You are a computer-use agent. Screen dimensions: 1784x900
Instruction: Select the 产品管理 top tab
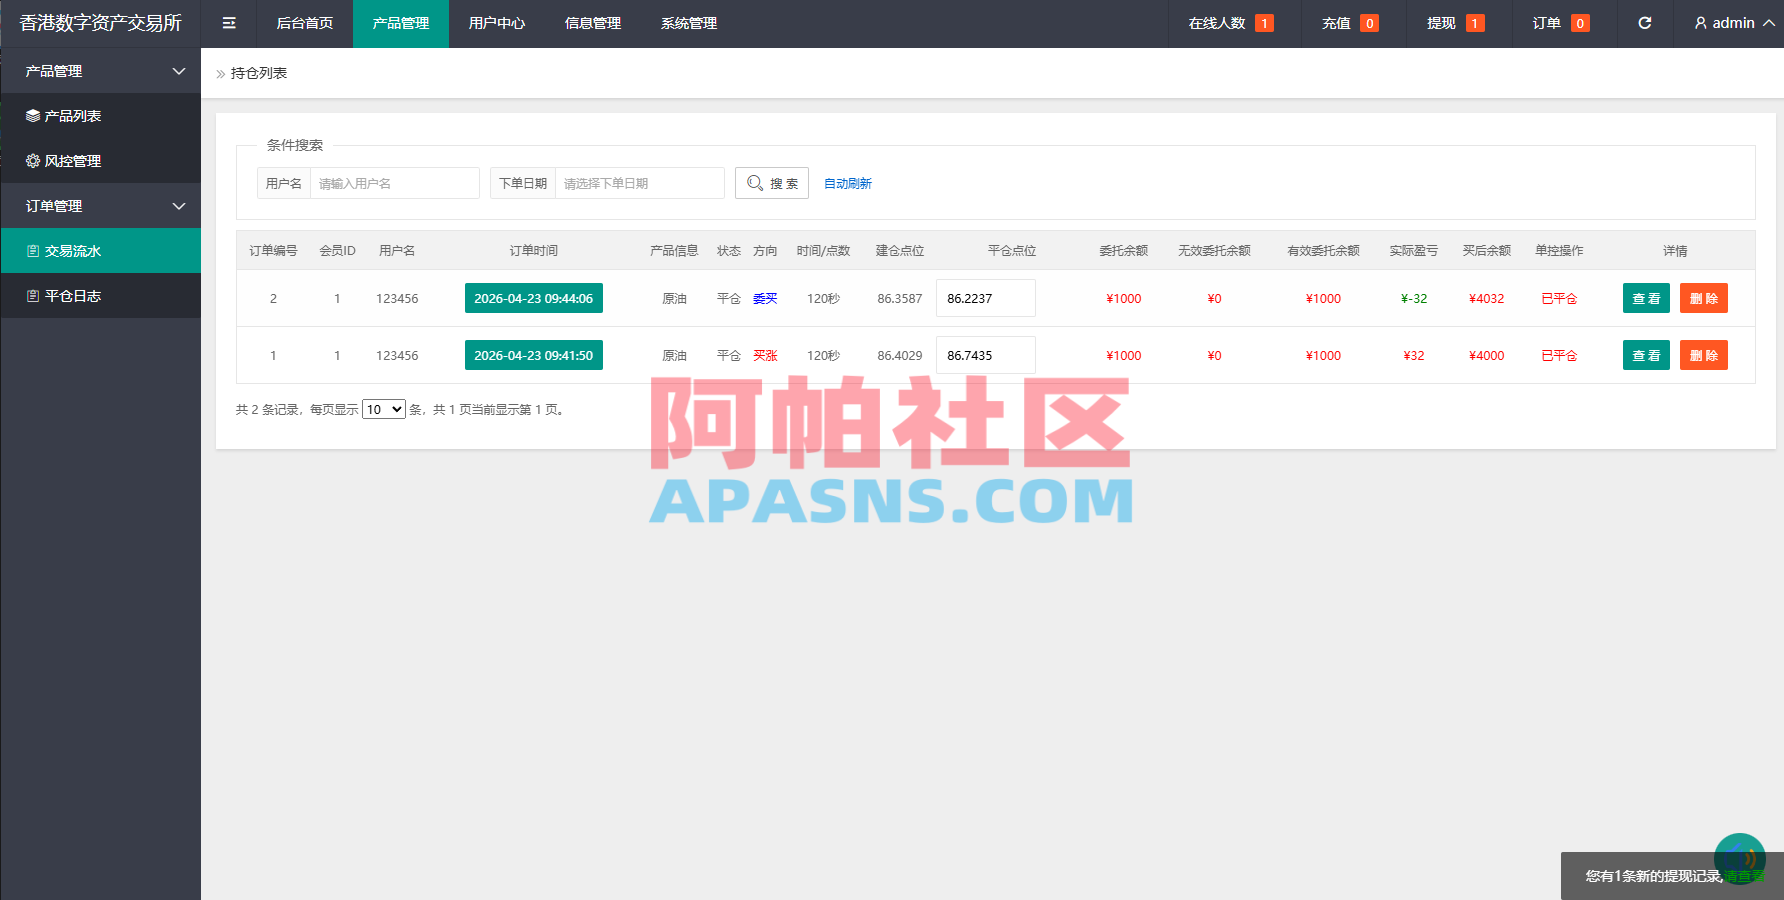[401, 23]
